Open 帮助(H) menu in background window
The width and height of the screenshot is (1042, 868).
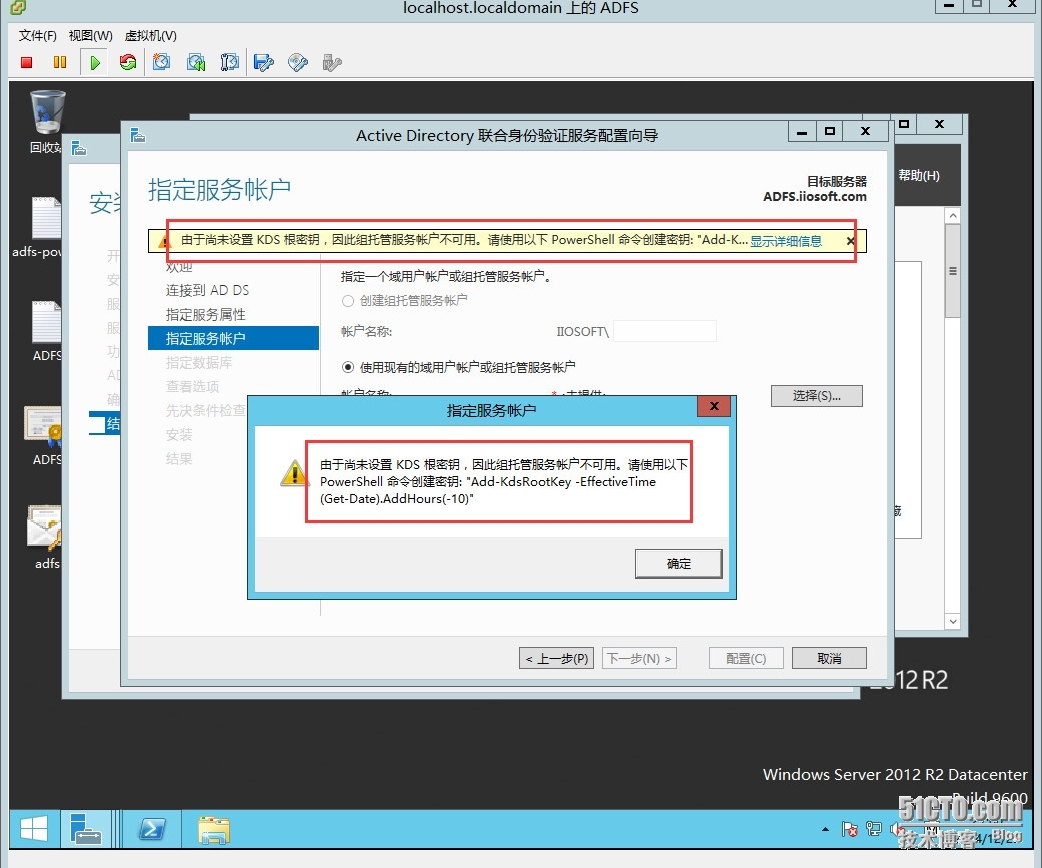(x=919, y=175)
